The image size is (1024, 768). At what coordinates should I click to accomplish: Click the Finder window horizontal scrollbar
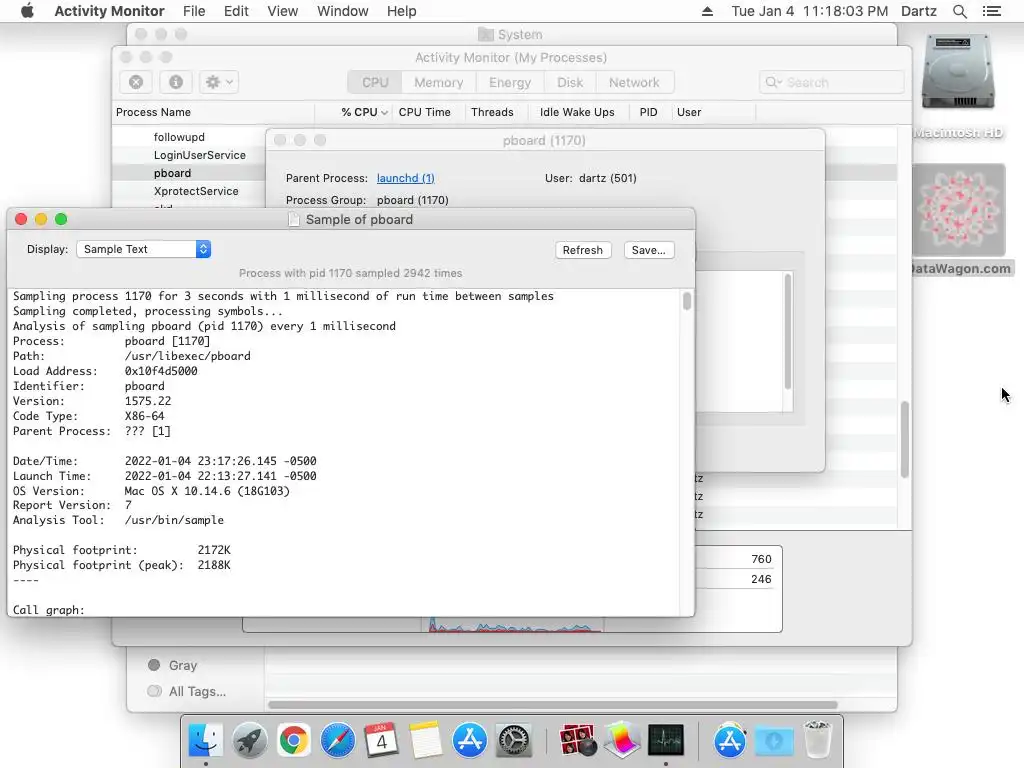point(552,705)
